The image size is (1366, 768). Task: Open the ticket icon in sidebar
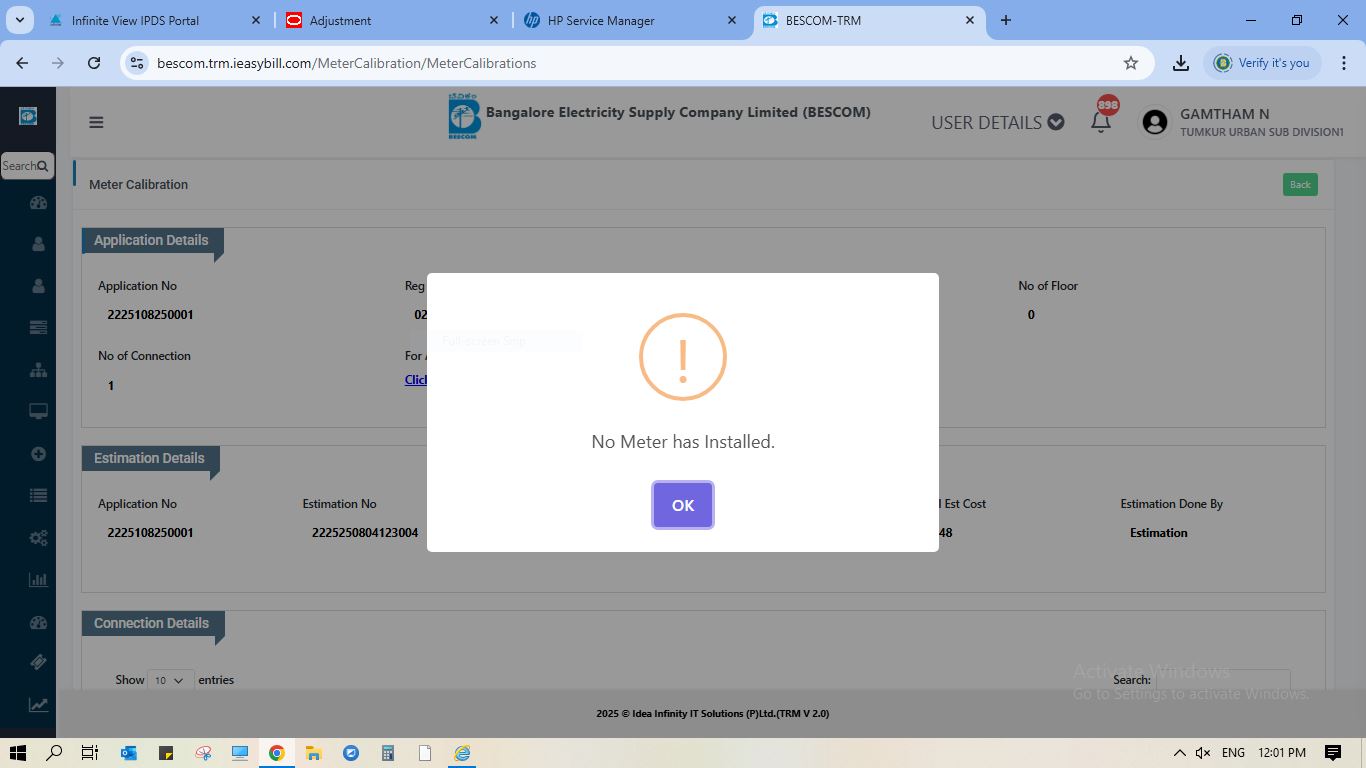click(38, 662)
